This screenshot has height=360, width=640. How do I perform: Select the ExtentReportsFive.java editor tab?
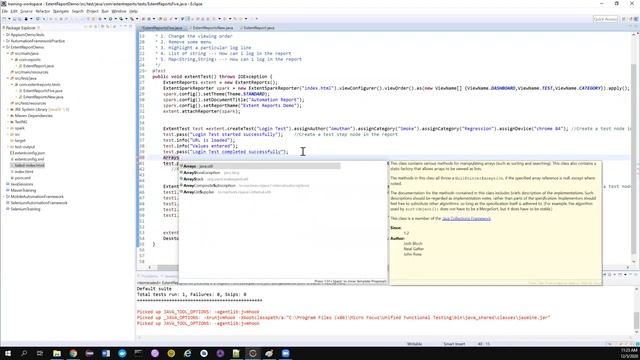click(162, 28)
